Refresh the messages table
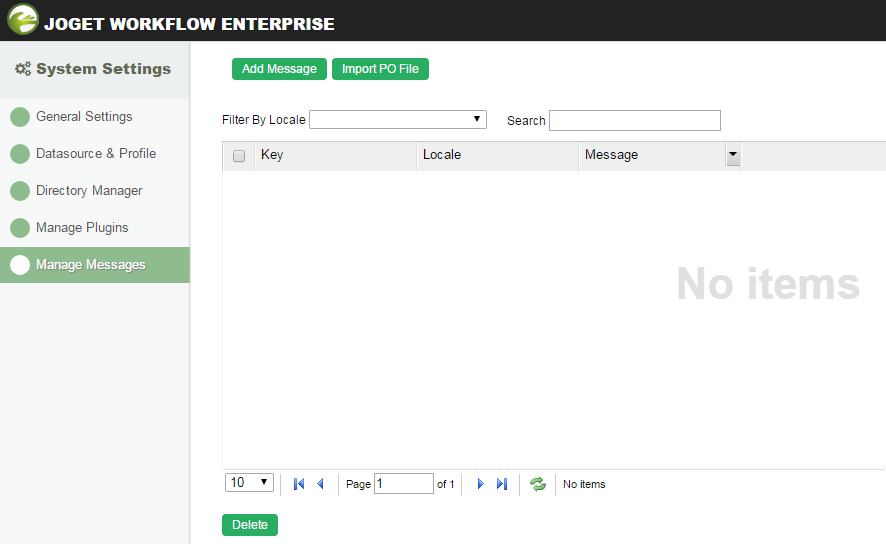Screen dimensions: 886x544 538,484
